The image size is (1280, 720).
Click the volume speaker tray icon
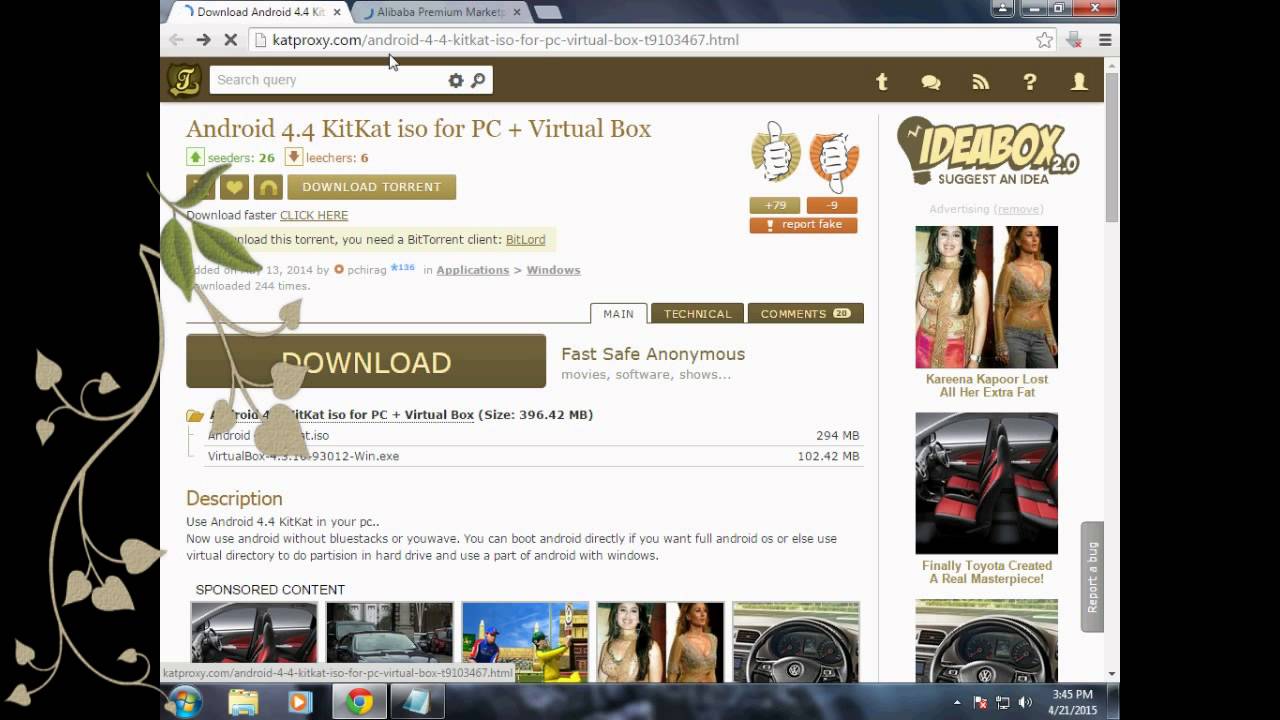coord(1026,703)
